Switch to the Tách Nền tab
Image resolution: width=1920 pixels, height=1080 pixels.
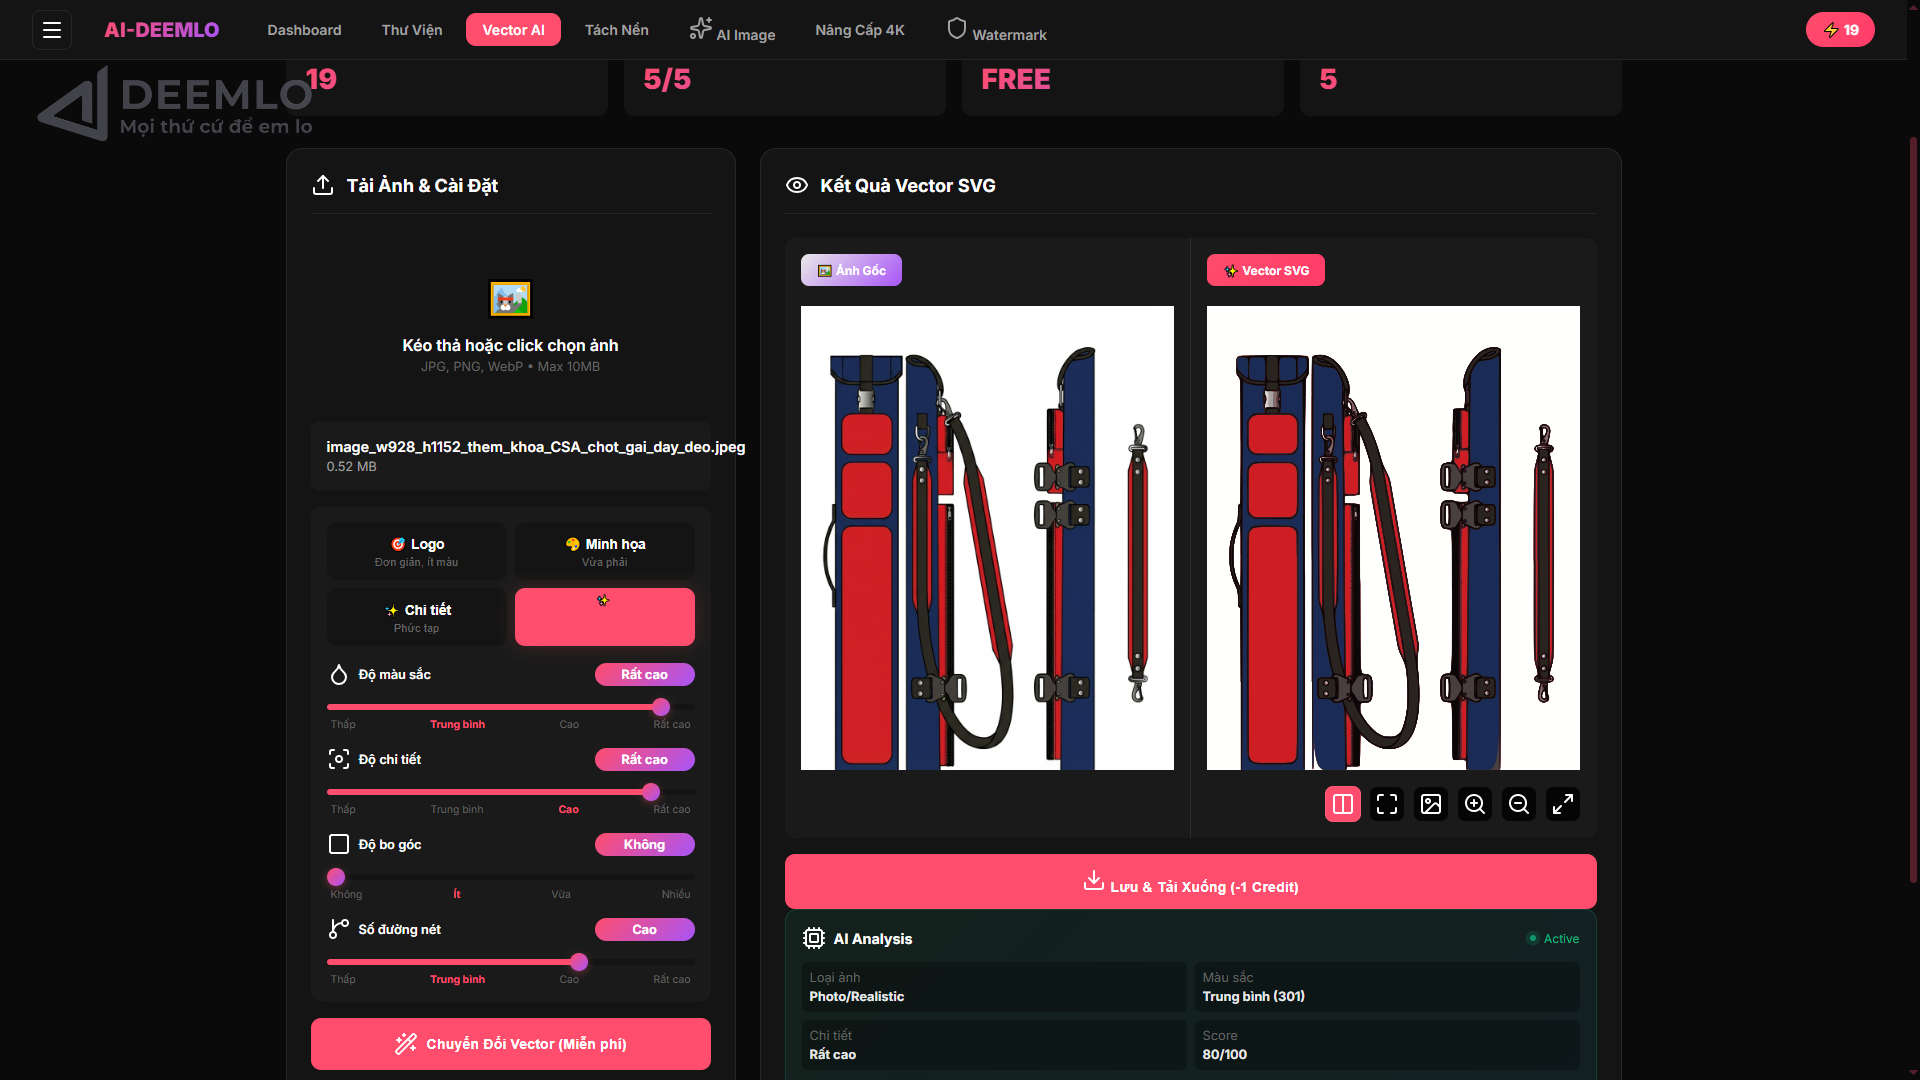[x=616, y=30]
